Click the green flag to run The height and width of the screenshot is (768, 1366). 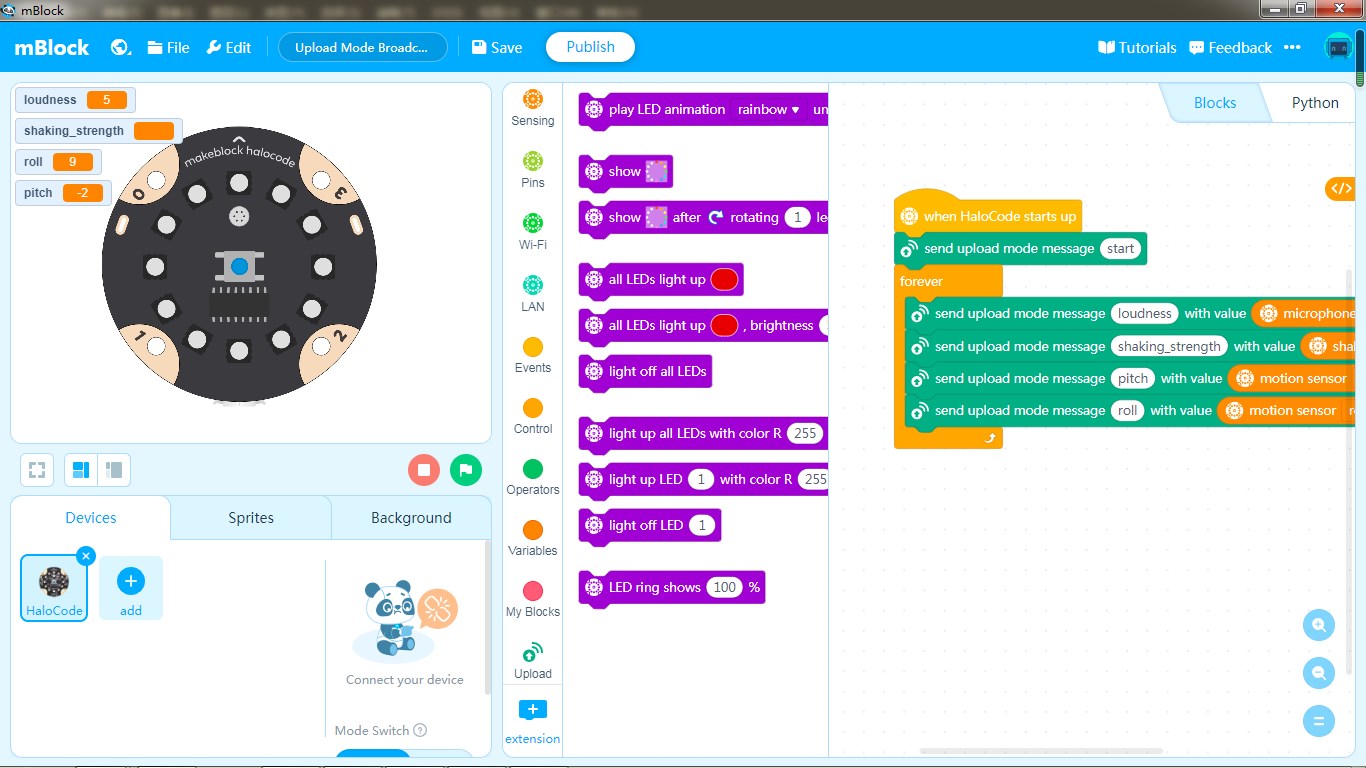(466, 470)
